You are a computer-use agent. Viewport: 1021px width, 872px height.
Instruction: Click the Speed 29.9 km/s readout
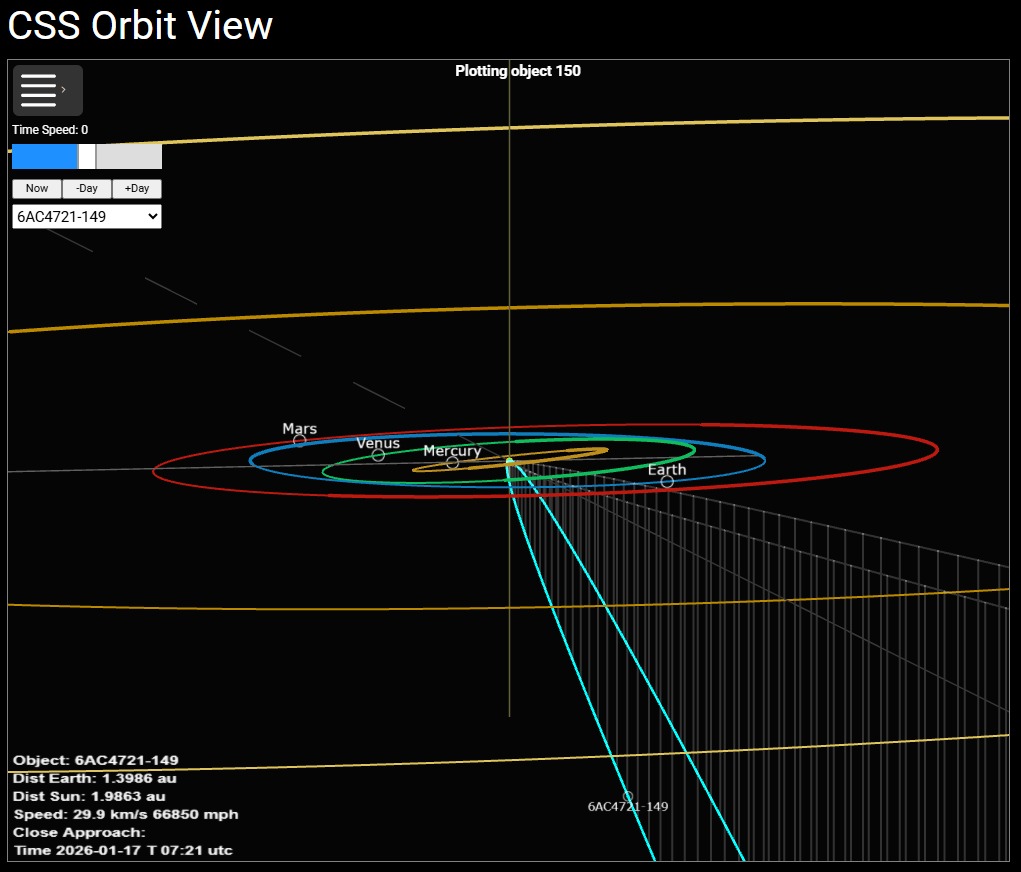coord(125,814)
